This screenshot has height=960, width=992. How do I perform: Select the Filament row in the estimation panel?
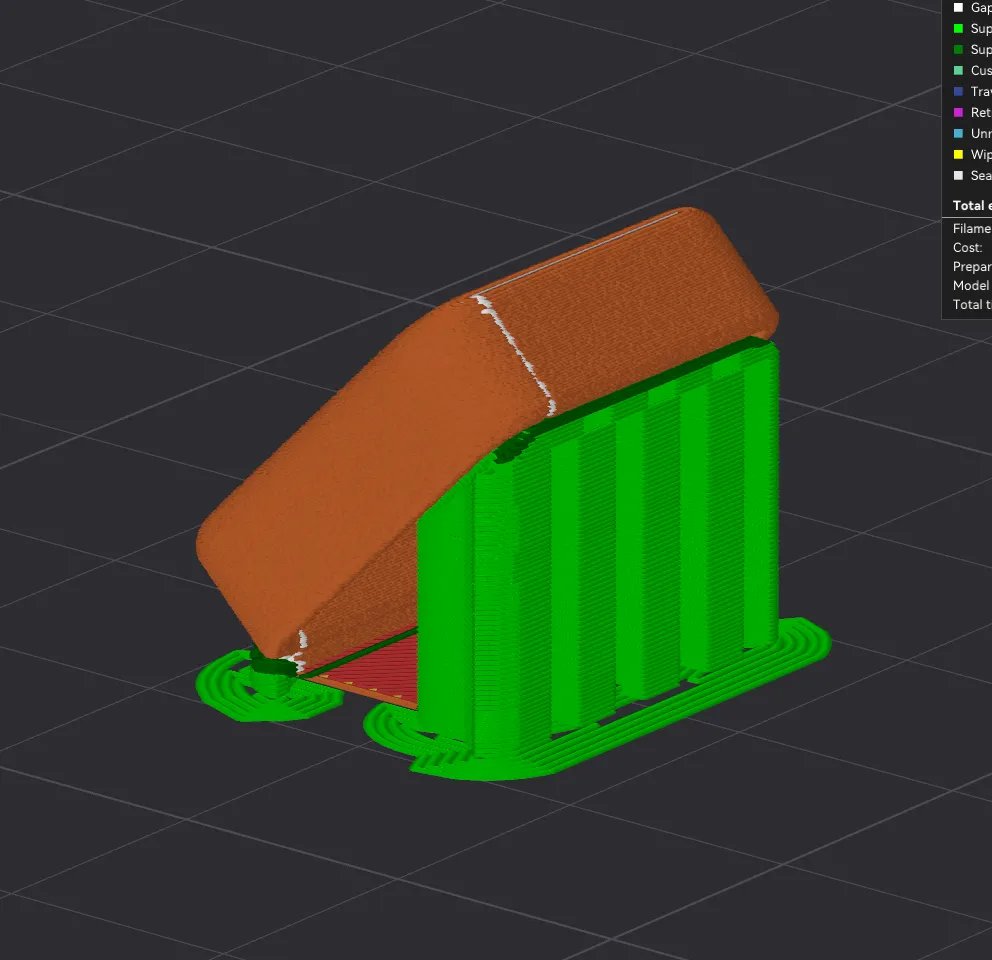pos(971,228)
